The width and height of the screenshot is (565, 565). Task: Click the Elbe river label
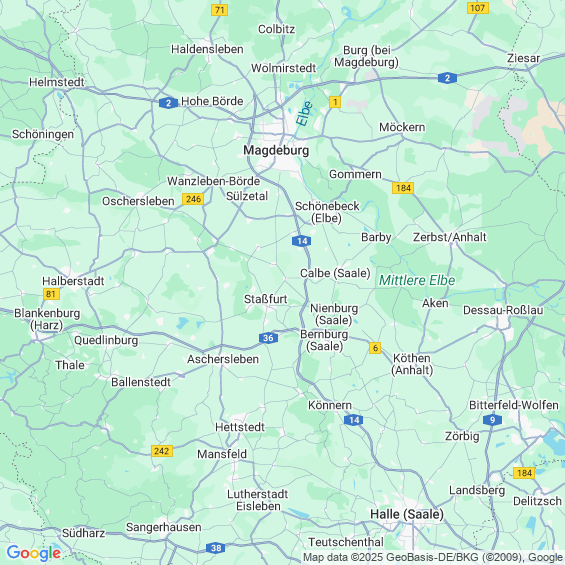[303, 114]
